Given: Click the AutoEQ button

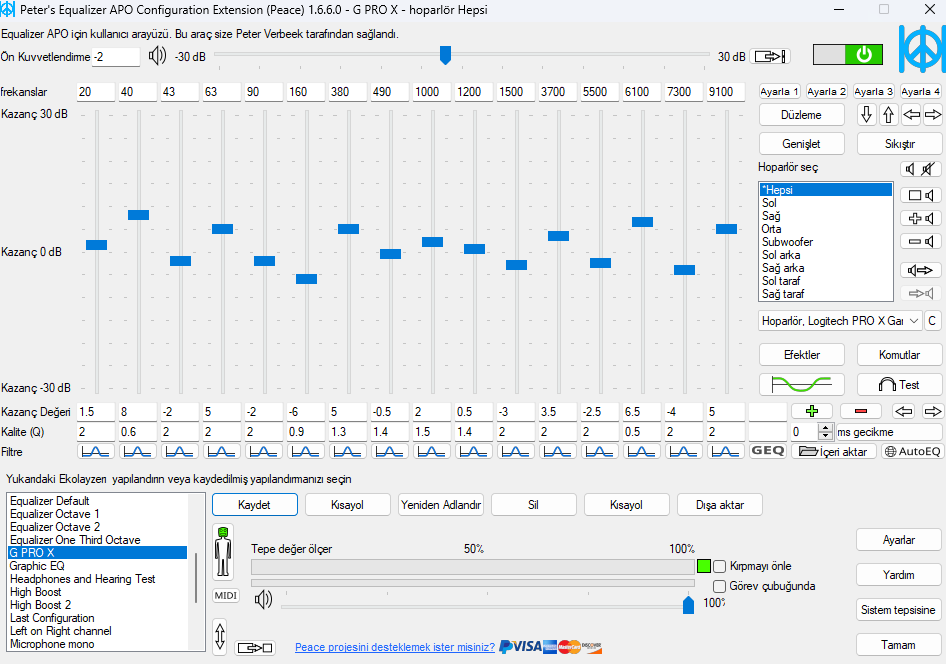Looking at the screenshot, I should pos(912,451).
